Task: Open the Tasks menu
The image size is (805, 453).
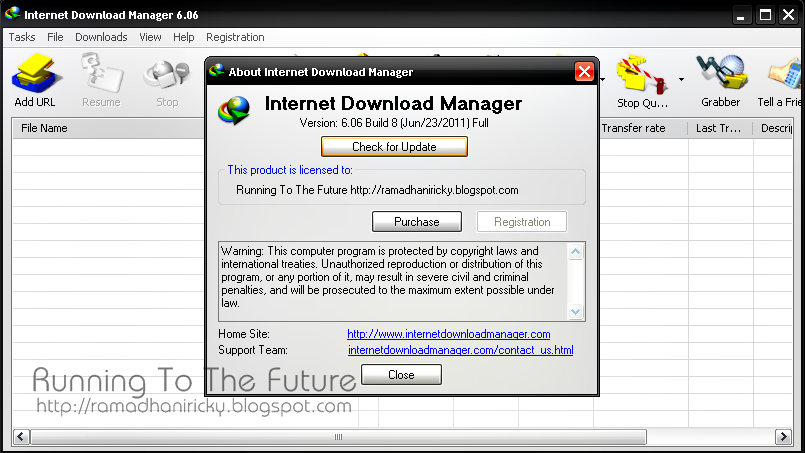Action: [x=22, y=37]
